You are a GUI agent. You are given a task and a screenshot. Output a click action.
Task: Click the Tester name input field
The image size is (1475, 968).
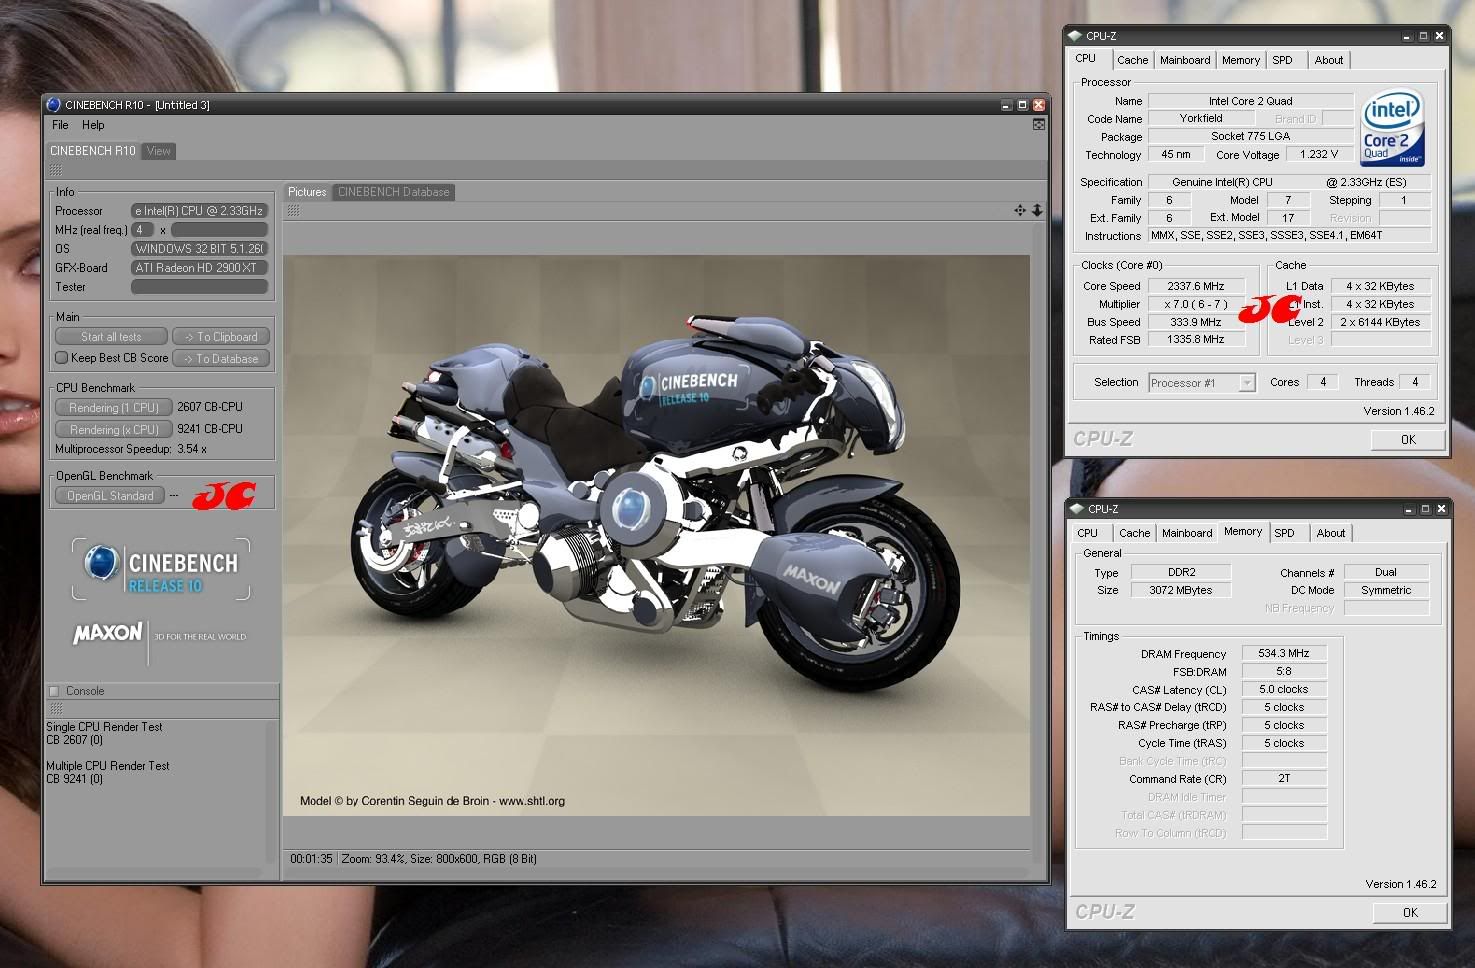click(x=199, y=287)
